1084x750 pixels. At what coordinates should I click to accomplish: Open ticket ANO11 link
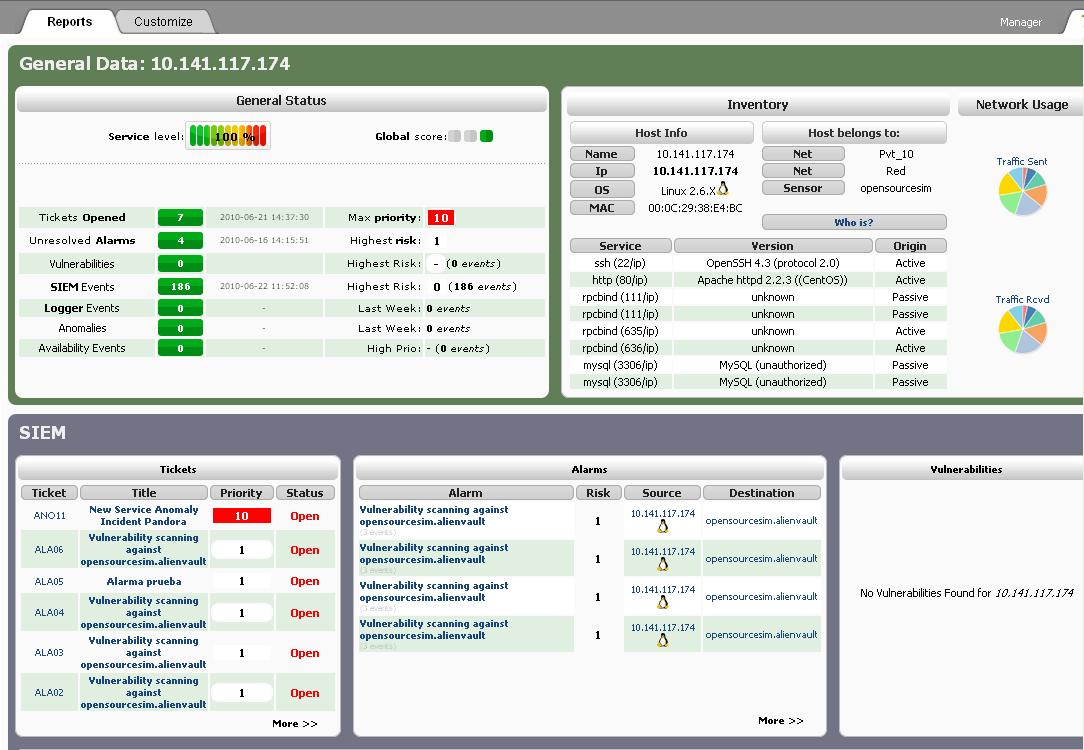[x=49, y=516]
